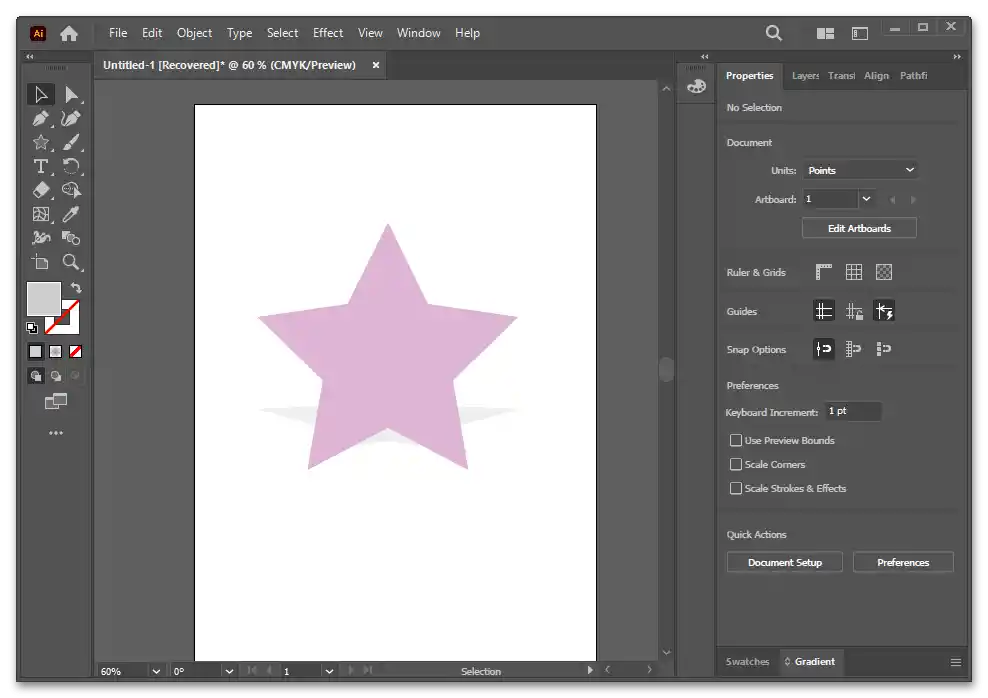
Task: Toggle lock guides icon
Action: coord(854,311)
